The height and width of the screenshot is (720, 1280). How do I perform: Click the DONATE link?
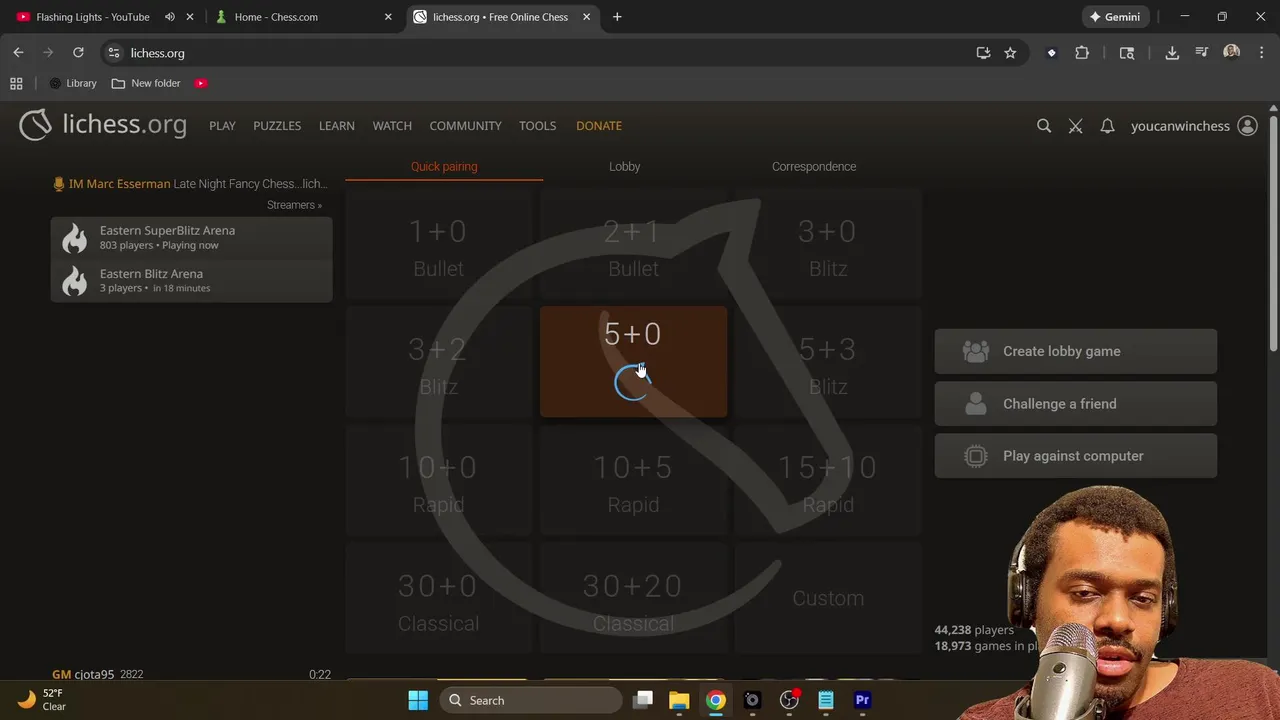pos(599,126)
